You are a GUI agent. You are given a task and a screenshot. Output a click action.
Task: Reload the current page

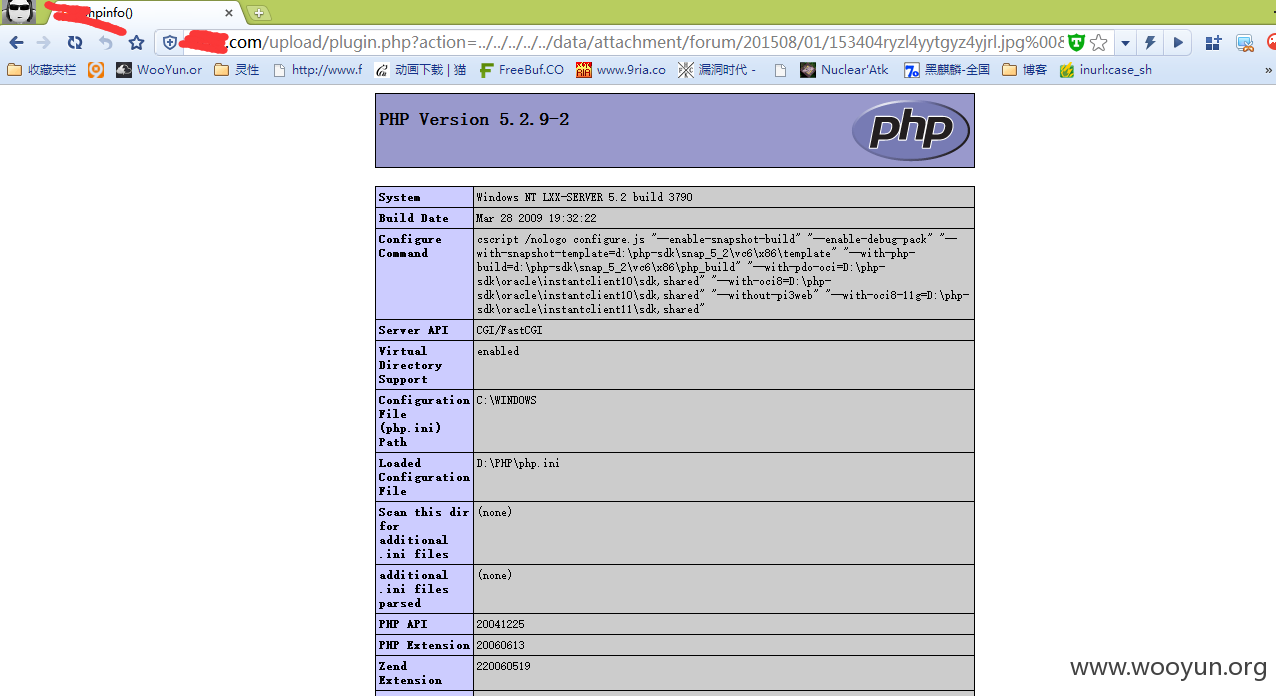75,42
